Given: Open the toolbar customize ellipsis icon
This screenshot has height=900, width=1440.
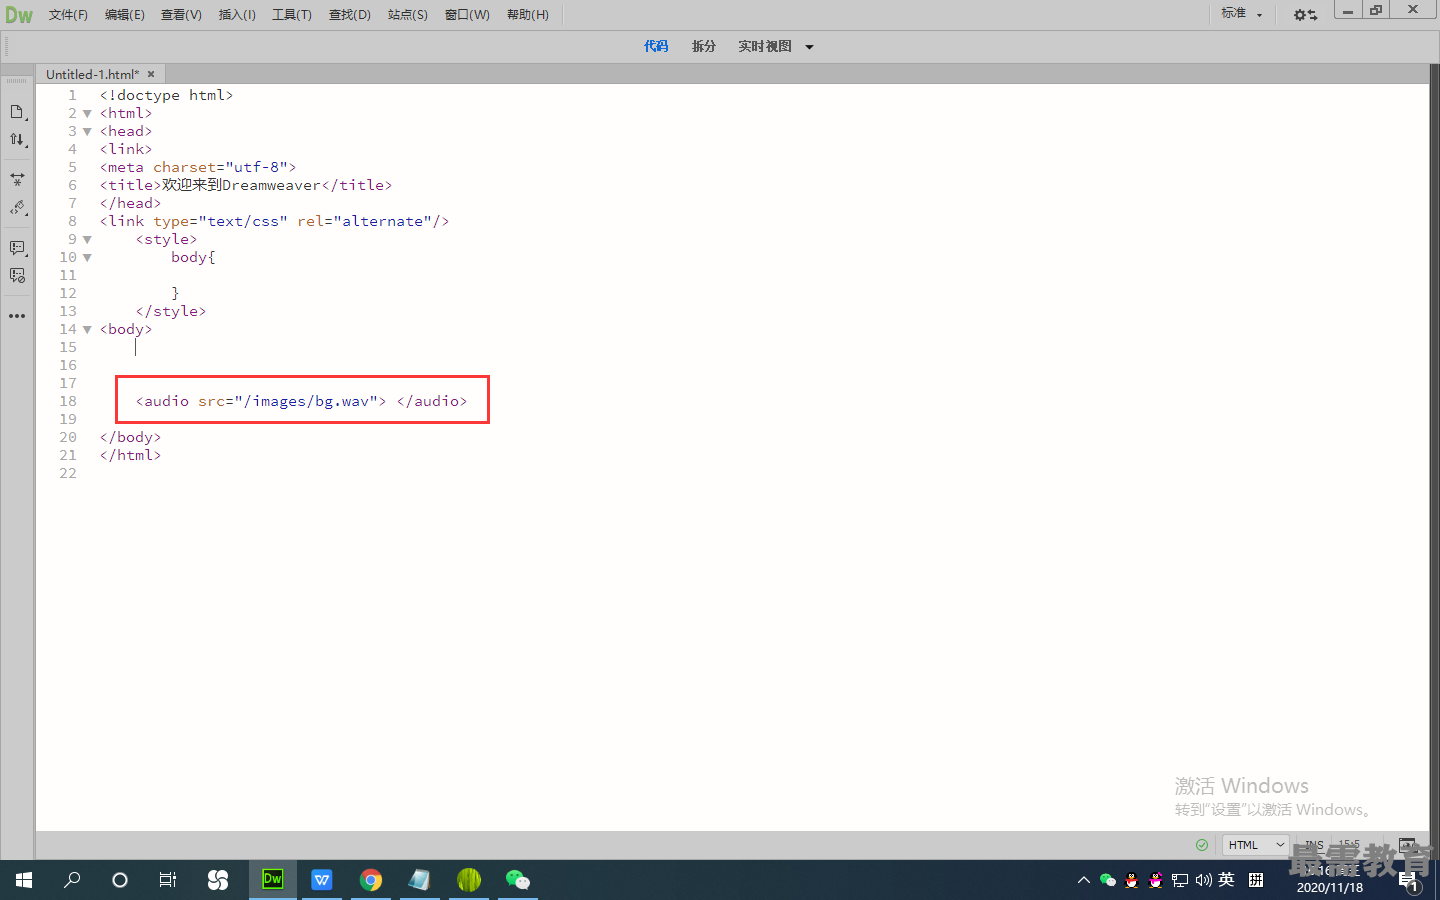Looking at the screenshot, I should tap(17, 316).
